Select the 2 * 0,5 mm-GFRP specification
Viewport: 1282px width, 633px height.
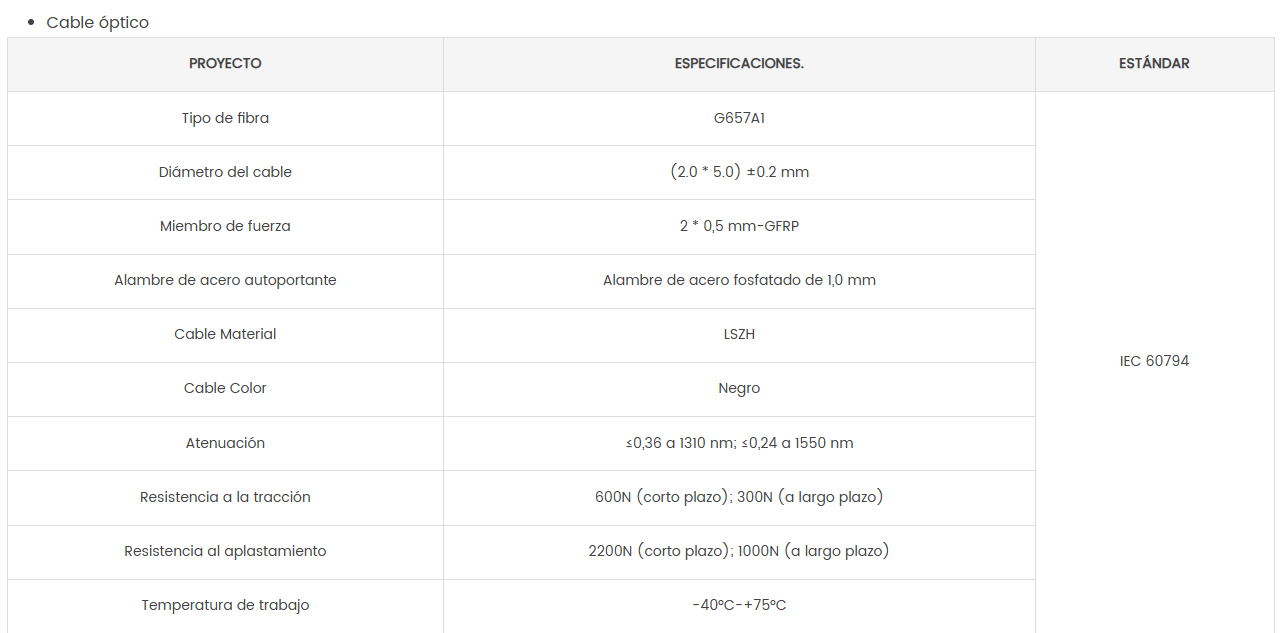coord(739,226)
